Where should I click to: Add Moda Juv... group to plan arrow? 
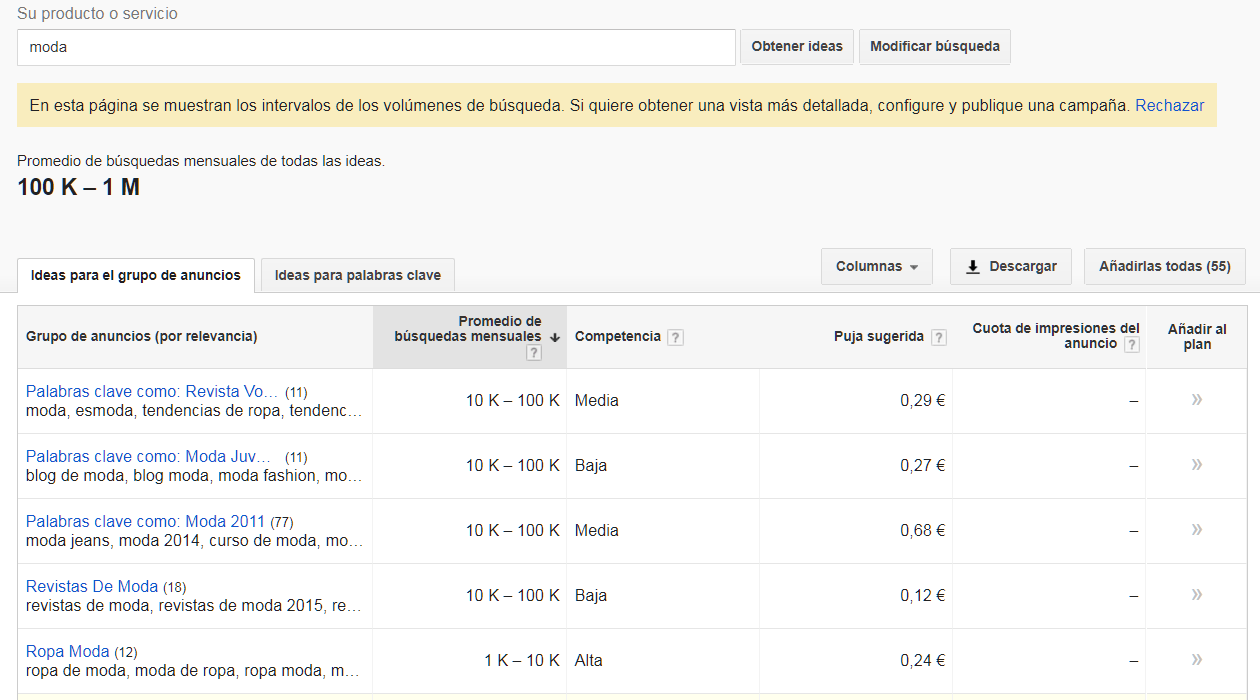point(1196,465)
